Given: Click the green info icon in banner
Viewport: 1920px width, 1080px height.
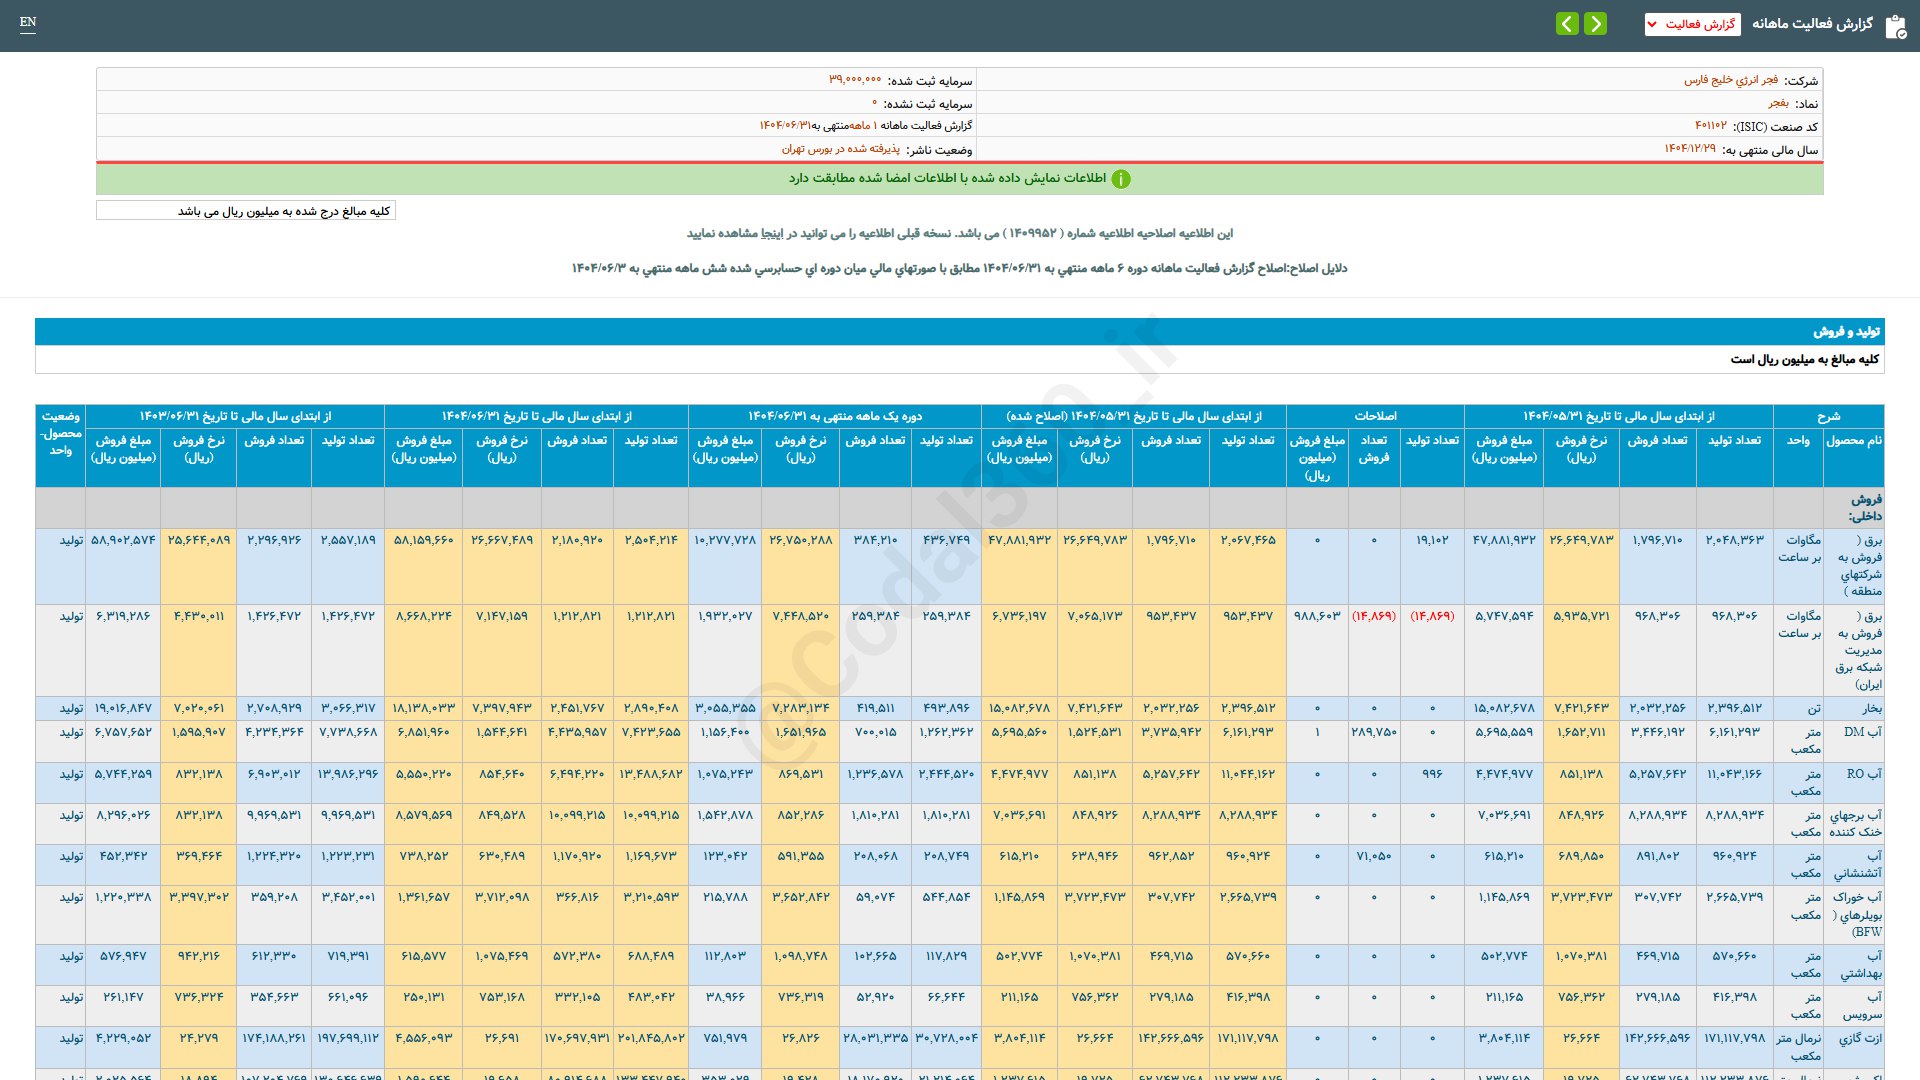Looking at the screenshot, I should [x=1121, y=179].
